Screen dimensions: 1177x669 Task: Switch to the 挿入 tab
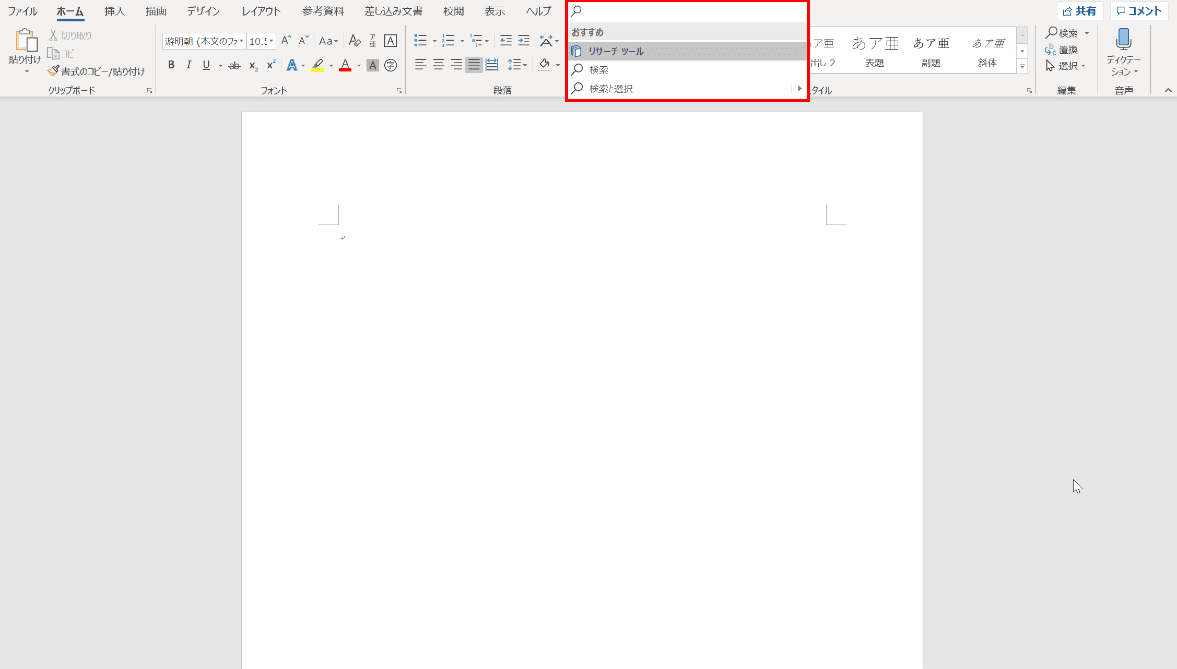115,11
